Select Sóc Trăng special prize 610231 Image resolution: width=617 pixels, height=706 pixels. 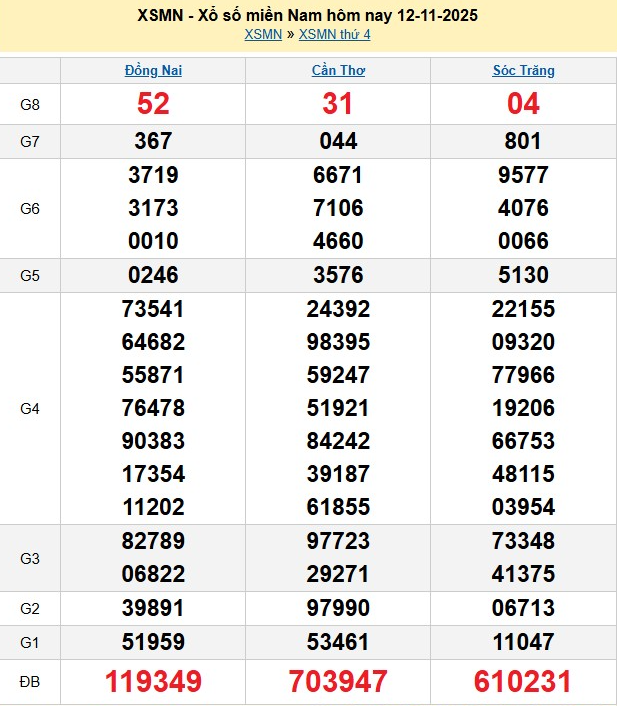click(523, 682)
